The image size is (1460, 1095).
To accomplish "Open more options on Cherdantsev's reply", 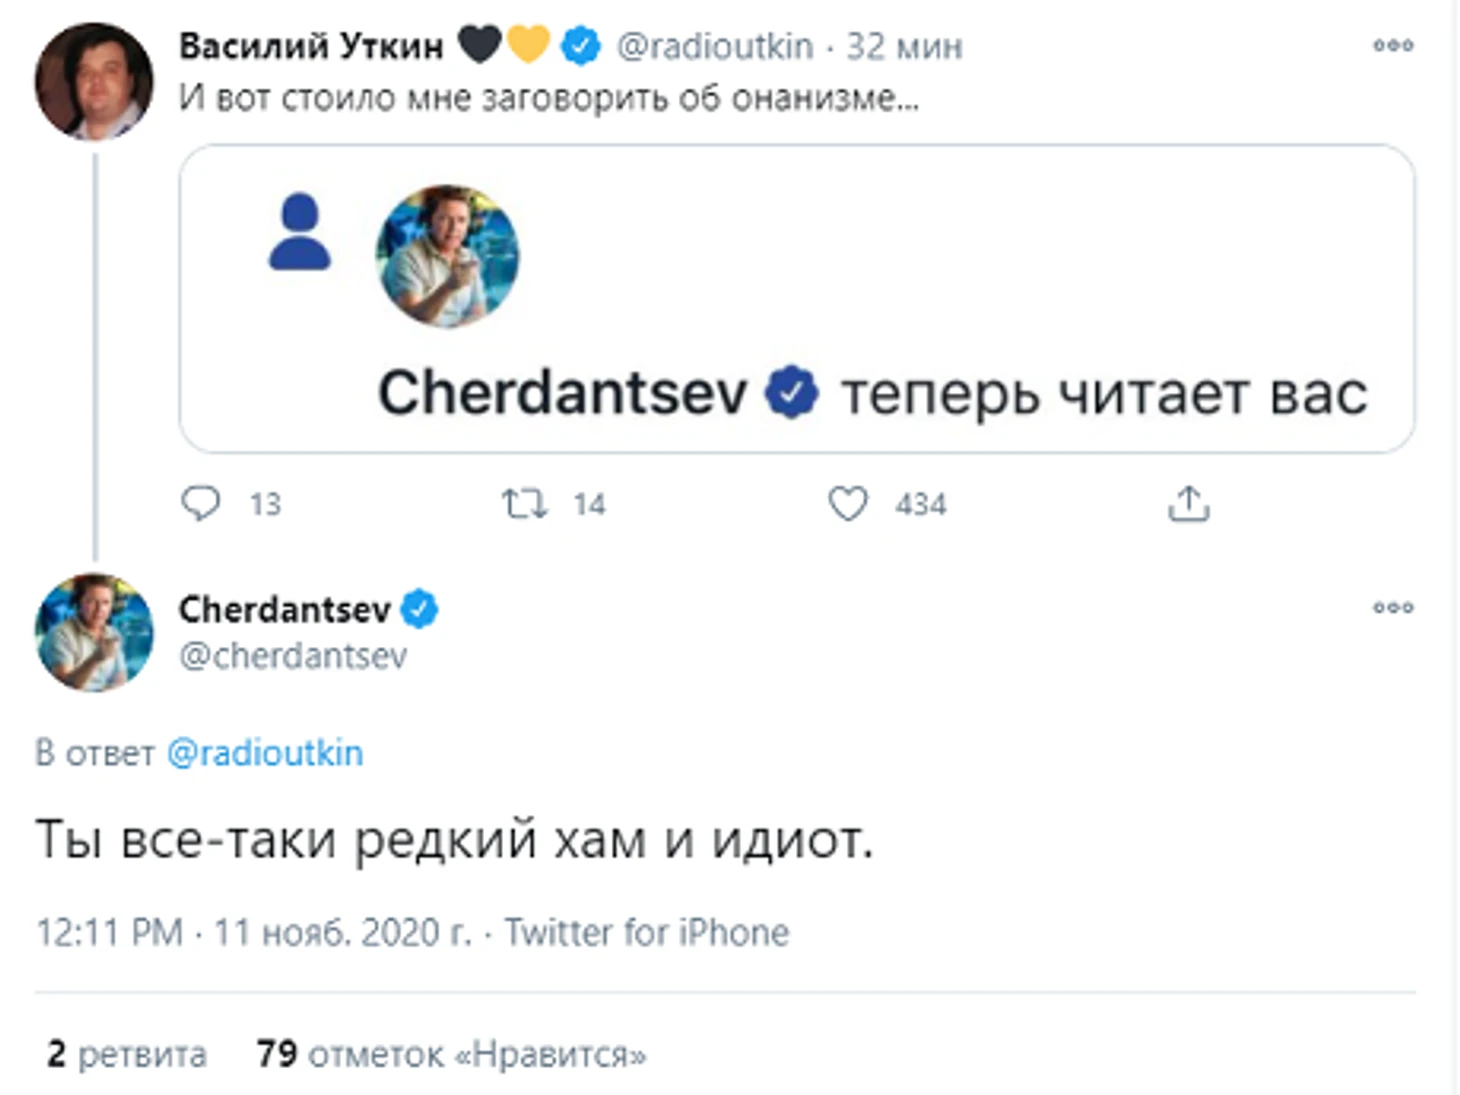I will click(1393, 607).
